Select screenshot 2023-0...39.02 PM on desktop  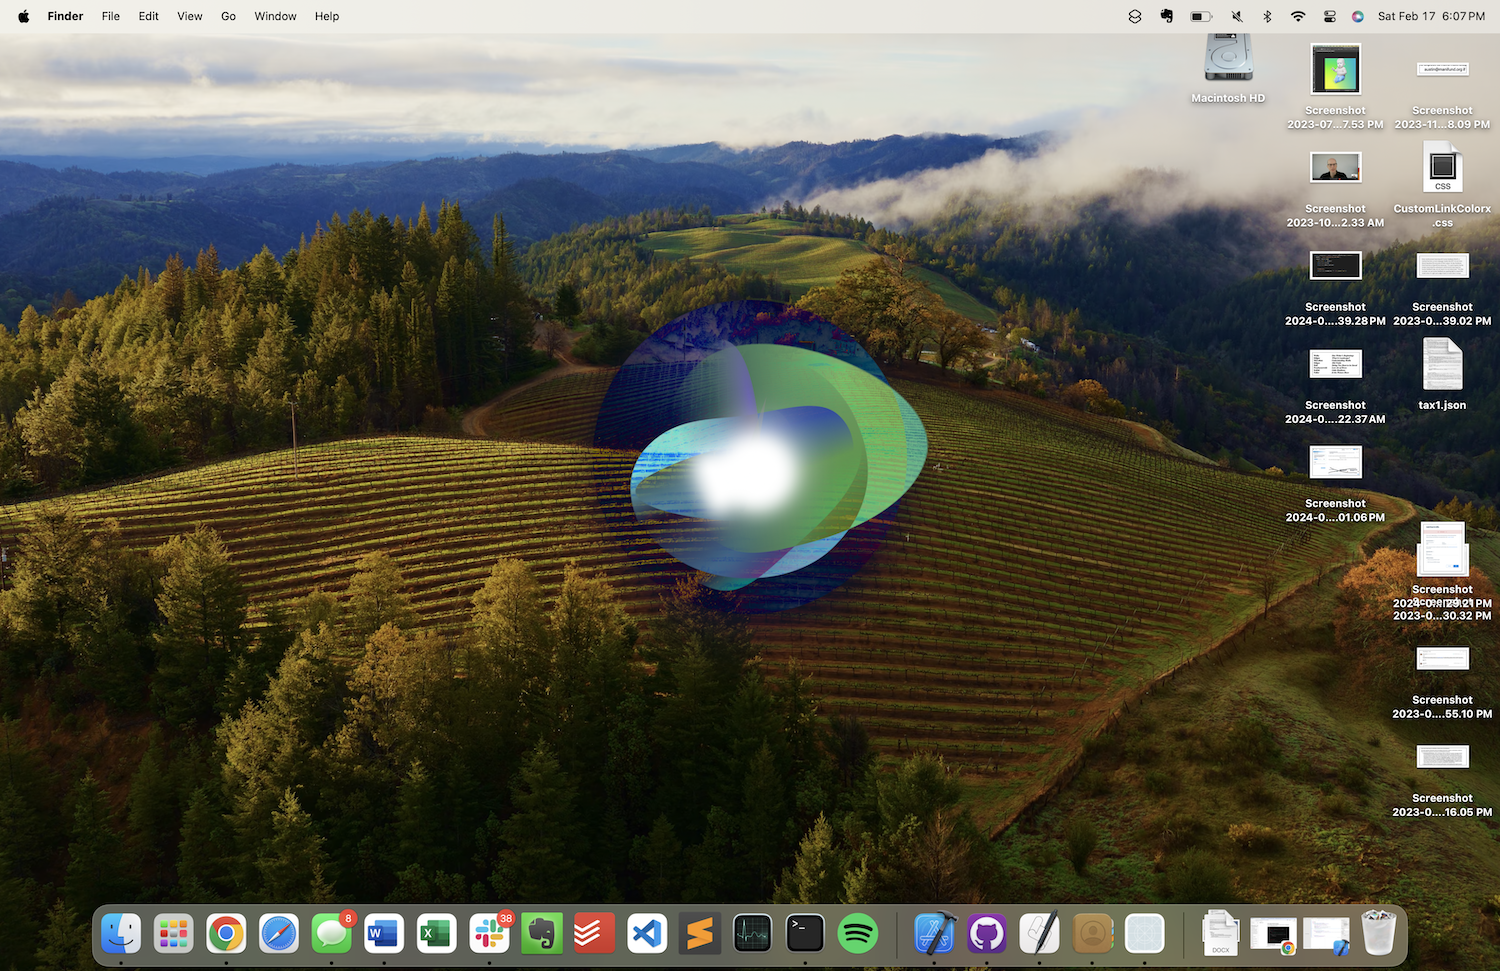click(1442, 265)
